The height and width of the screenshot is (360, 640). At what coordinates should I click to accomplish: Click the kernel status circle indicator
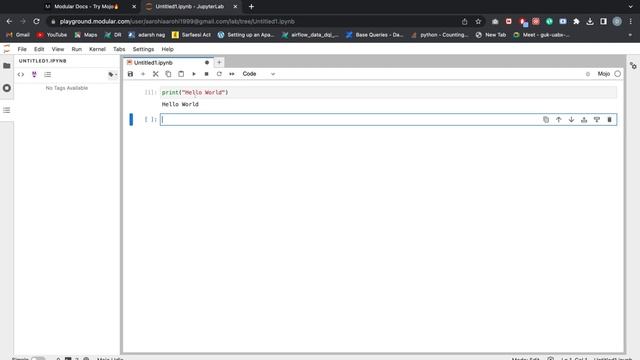click(618, 74)
